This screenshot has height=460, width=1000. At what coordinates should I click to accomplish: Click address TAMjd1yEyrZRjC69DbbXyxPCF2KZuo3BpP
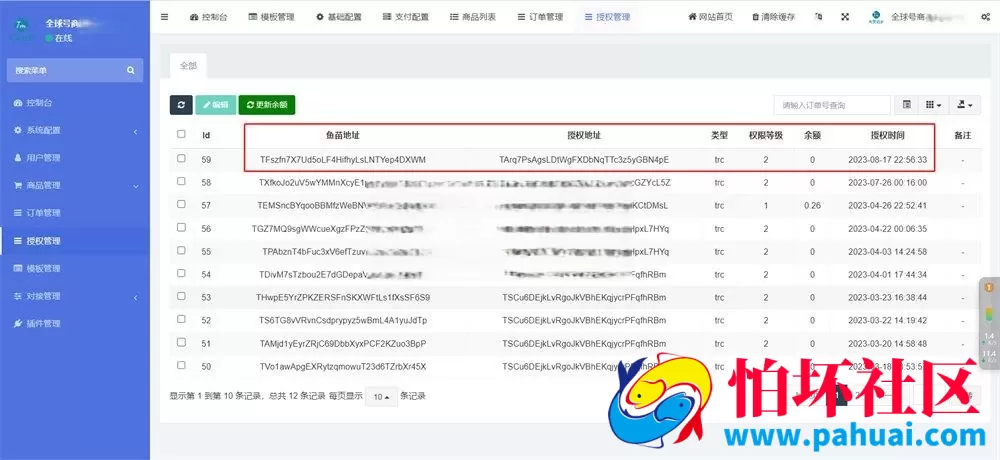[342, 343]
